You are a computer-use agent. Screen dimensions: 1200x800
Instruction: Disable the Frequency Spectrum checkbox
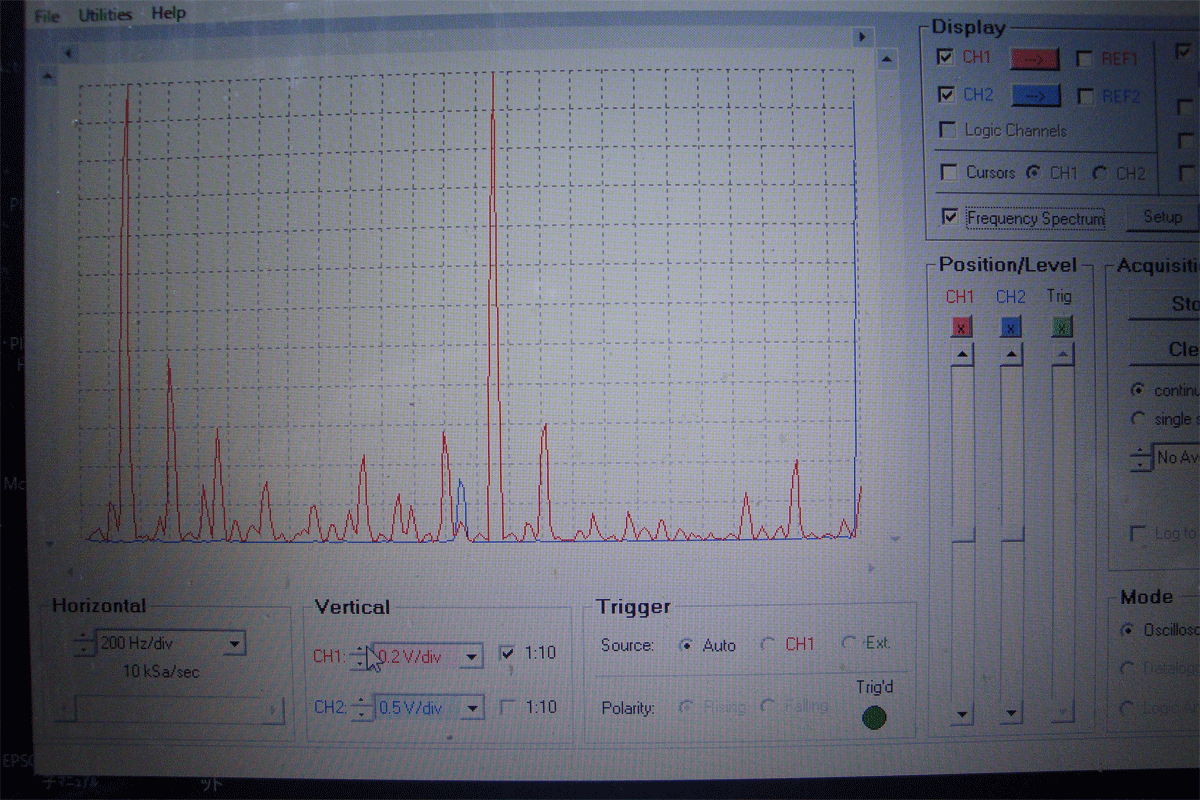tap(949, 218)
